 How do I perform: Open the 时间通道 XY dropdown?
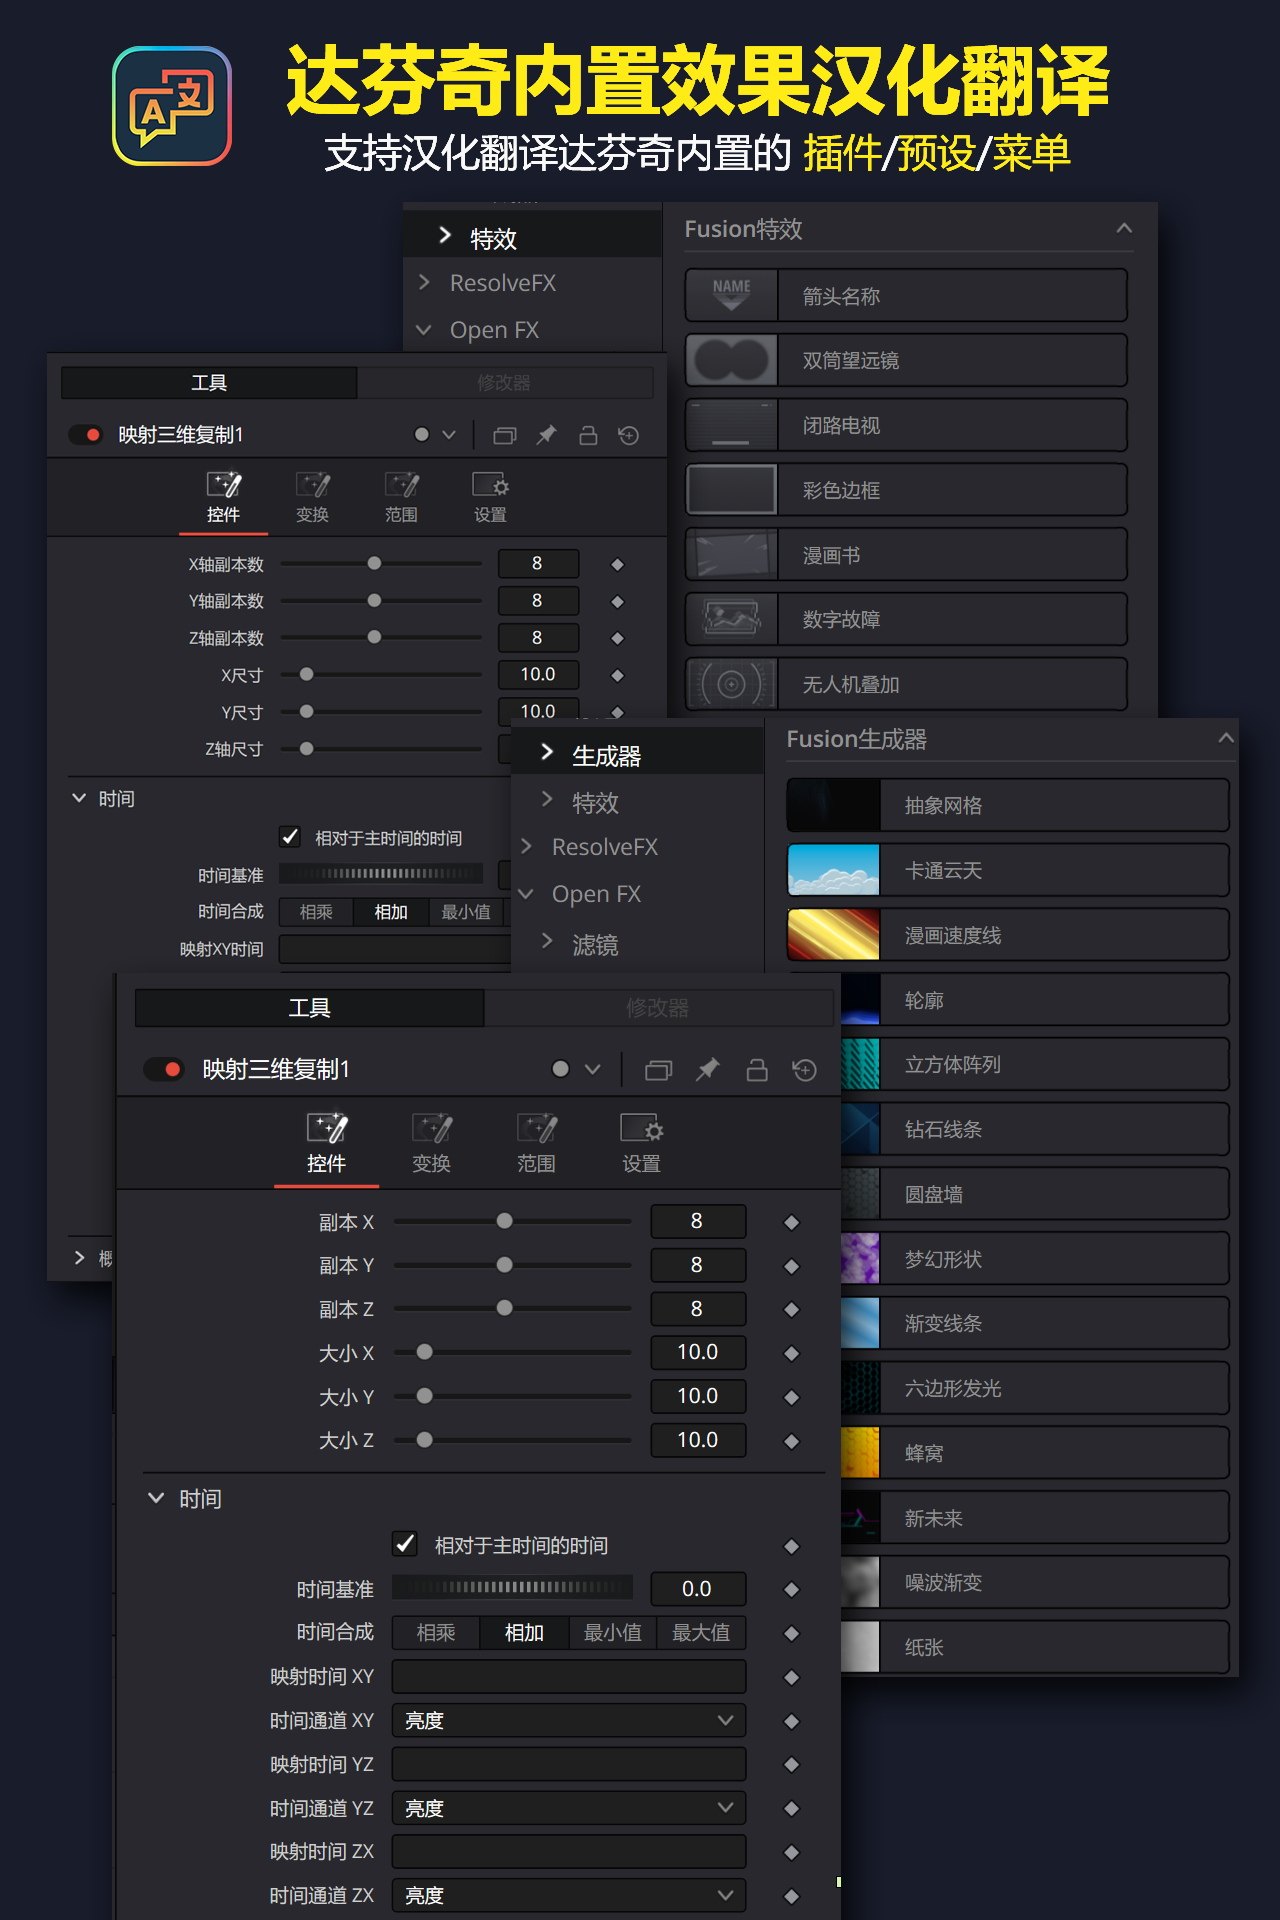[x=569, y=1720]
